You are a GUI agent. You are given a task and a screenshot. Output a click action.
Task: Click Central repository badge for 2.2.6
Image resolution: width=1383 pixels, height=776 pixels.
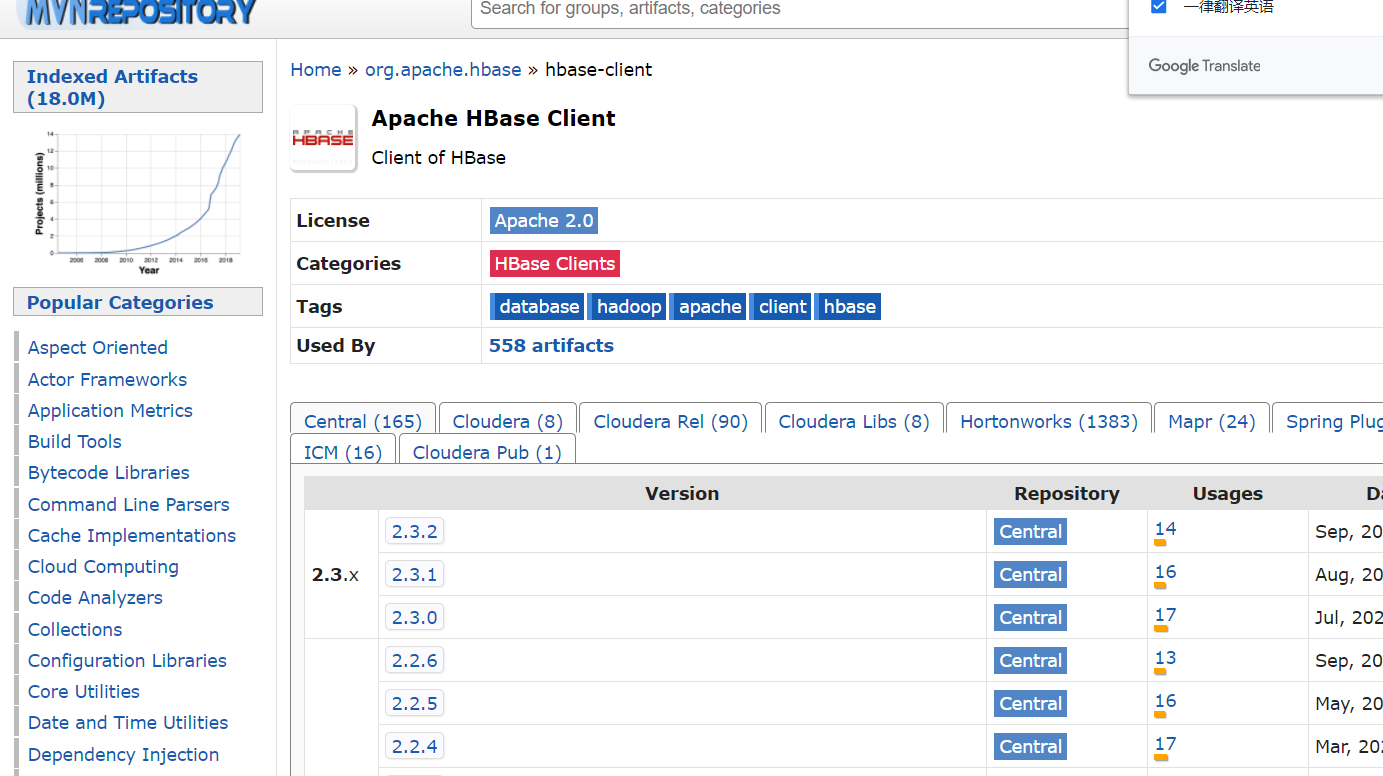(x=1030, y=661)
